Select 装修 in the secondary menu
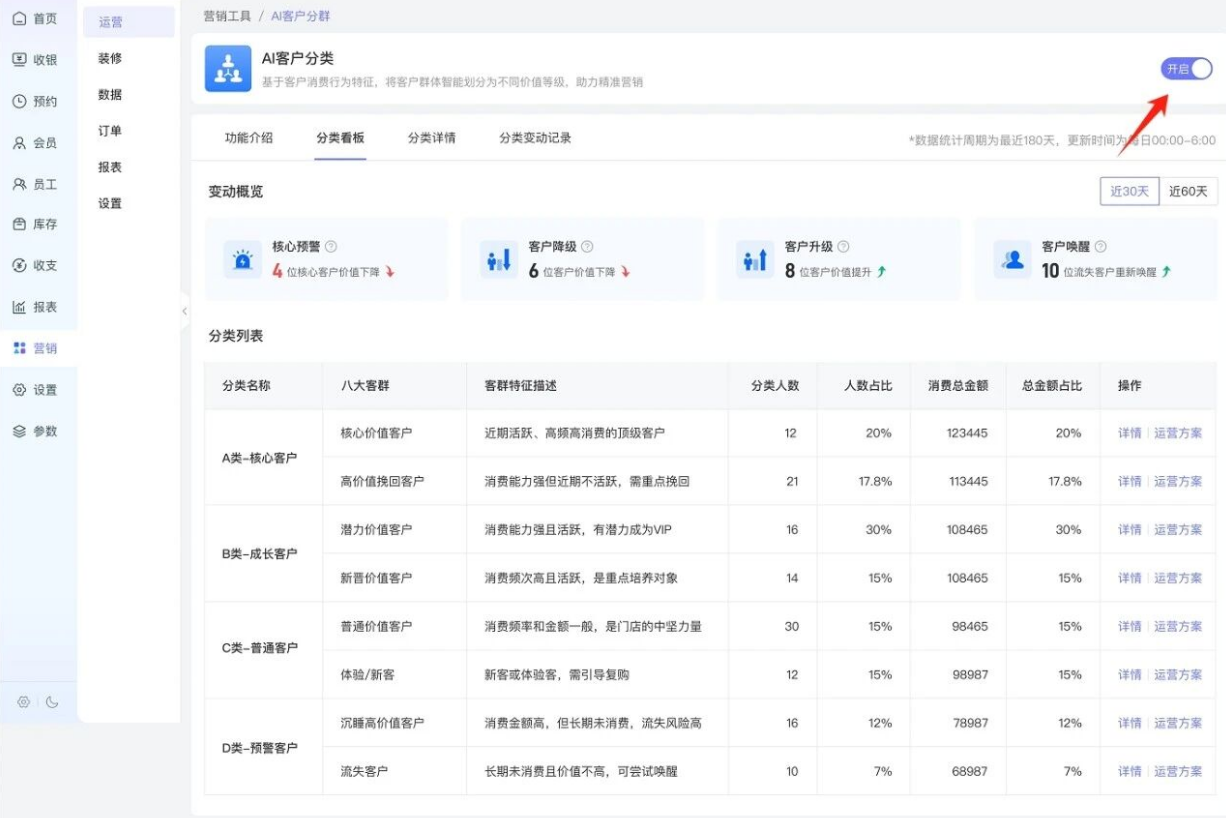1226x818 pixels. tap(110, 58)
